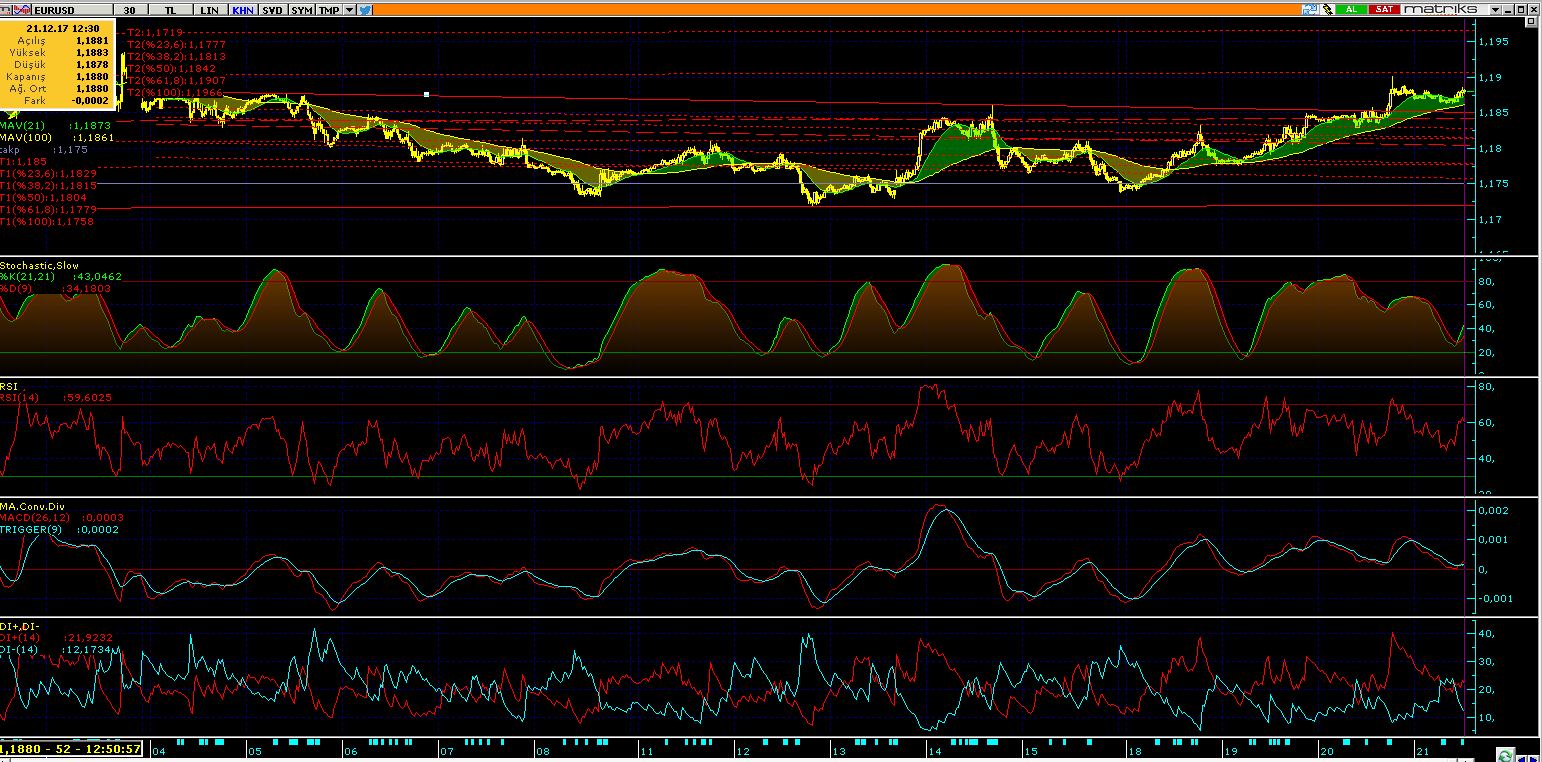Expand the dropdown arrow after TMP

(350, 10)
